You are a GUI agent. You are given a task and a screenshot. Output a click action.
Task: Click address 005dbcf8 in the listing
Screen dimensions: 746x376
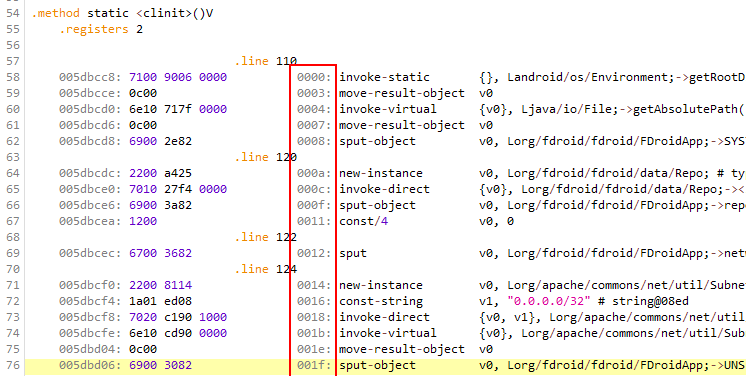click(90, 317)
